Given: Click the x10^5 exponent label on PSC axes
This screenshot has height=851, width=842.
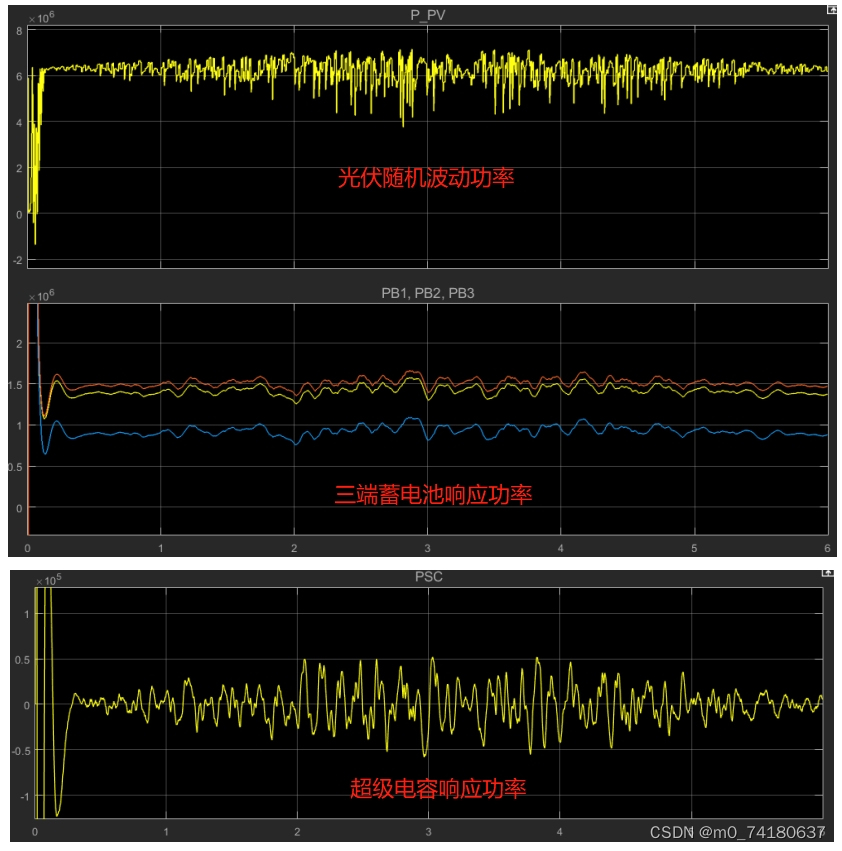Looking at the screenshot, I should (x=49, y=580).
